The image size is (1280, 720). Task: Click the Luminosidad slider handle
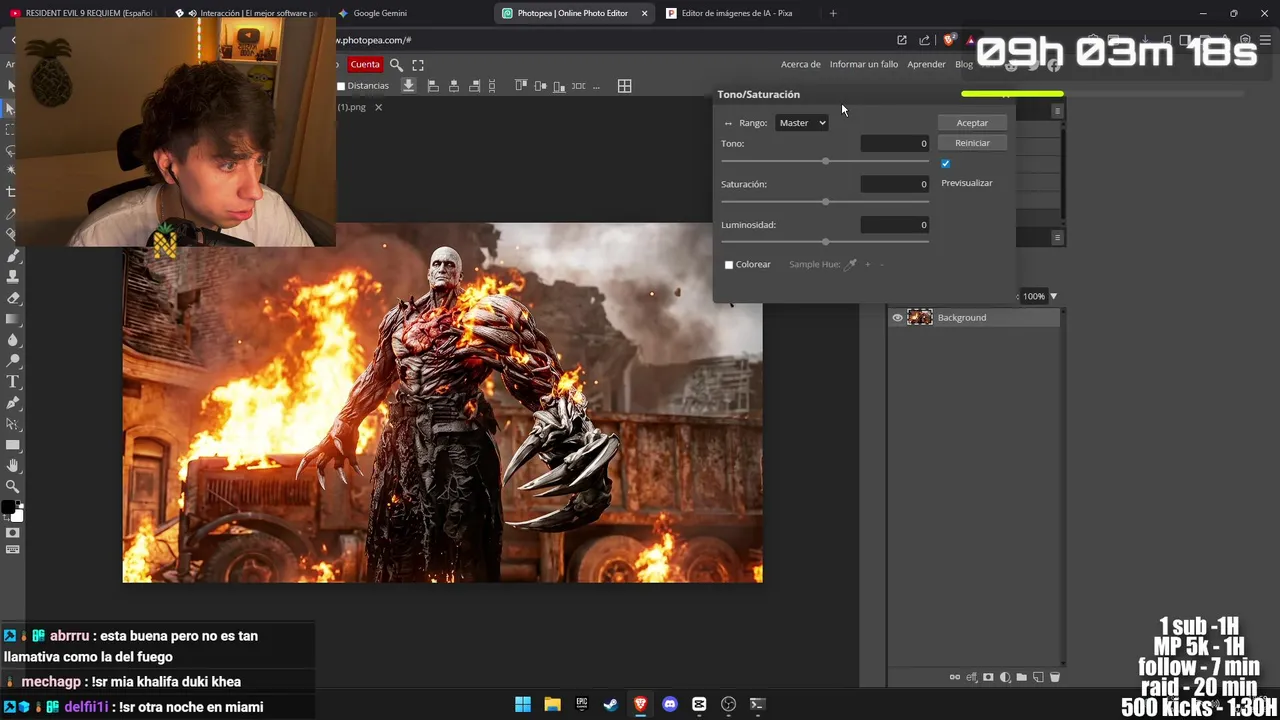pos(825,242)
